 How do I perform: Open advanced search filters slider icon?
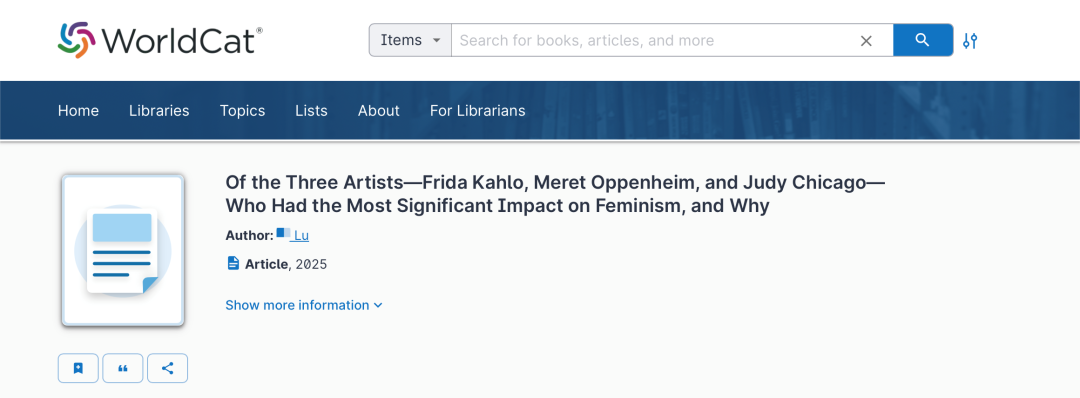click(970, 41)
